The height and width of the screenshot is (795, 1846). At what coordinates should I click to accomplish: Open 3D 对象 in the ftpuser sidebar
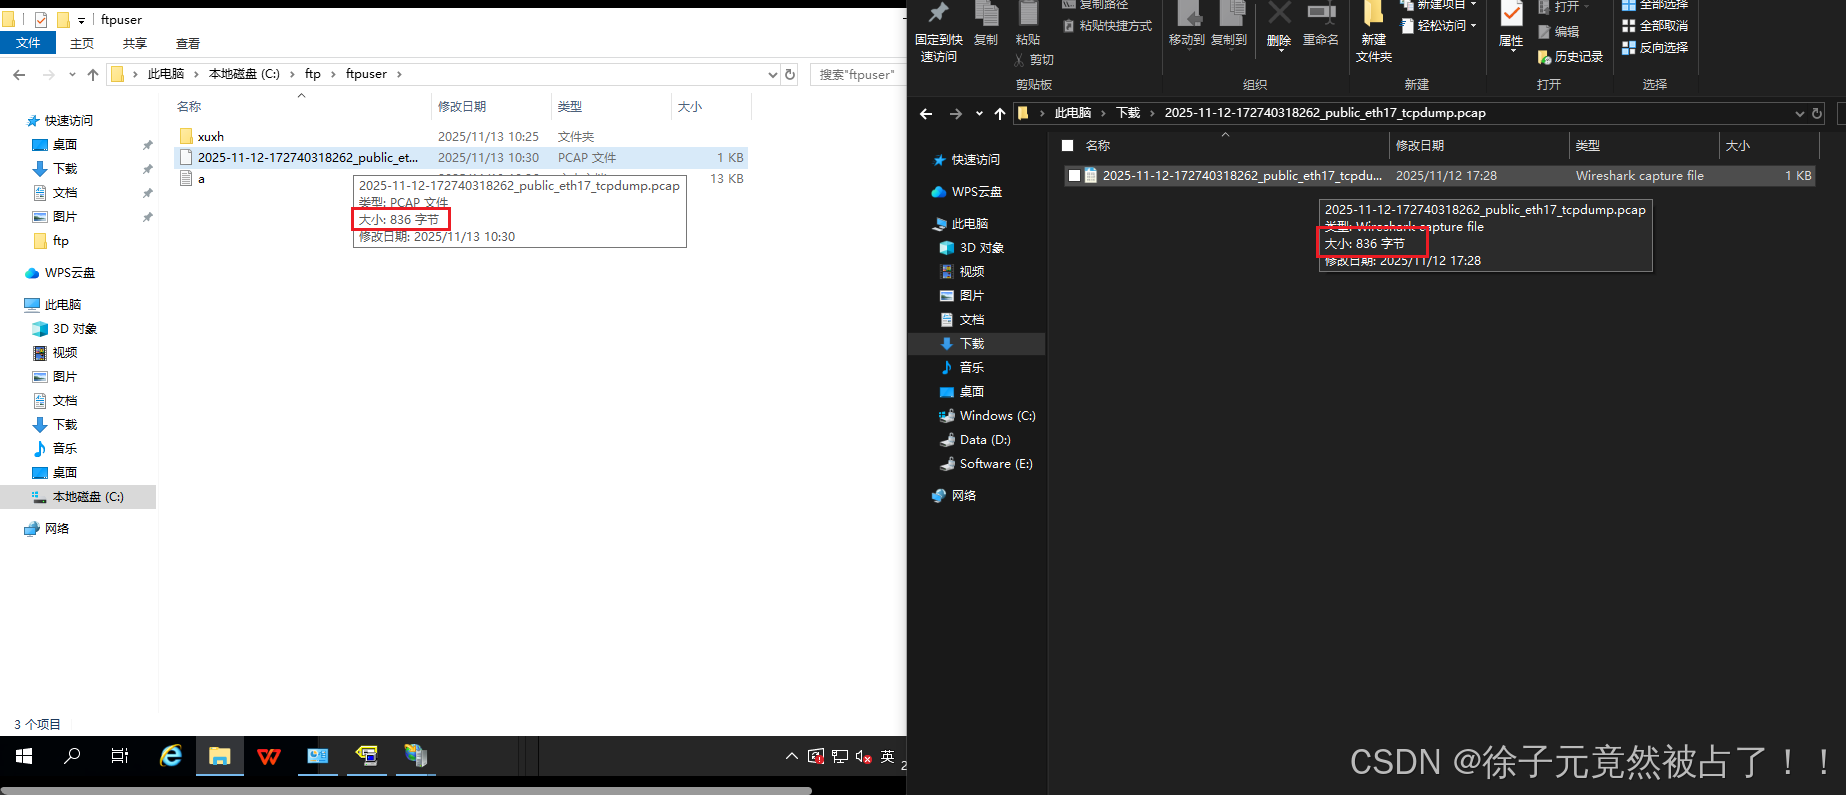pos(75,329)
